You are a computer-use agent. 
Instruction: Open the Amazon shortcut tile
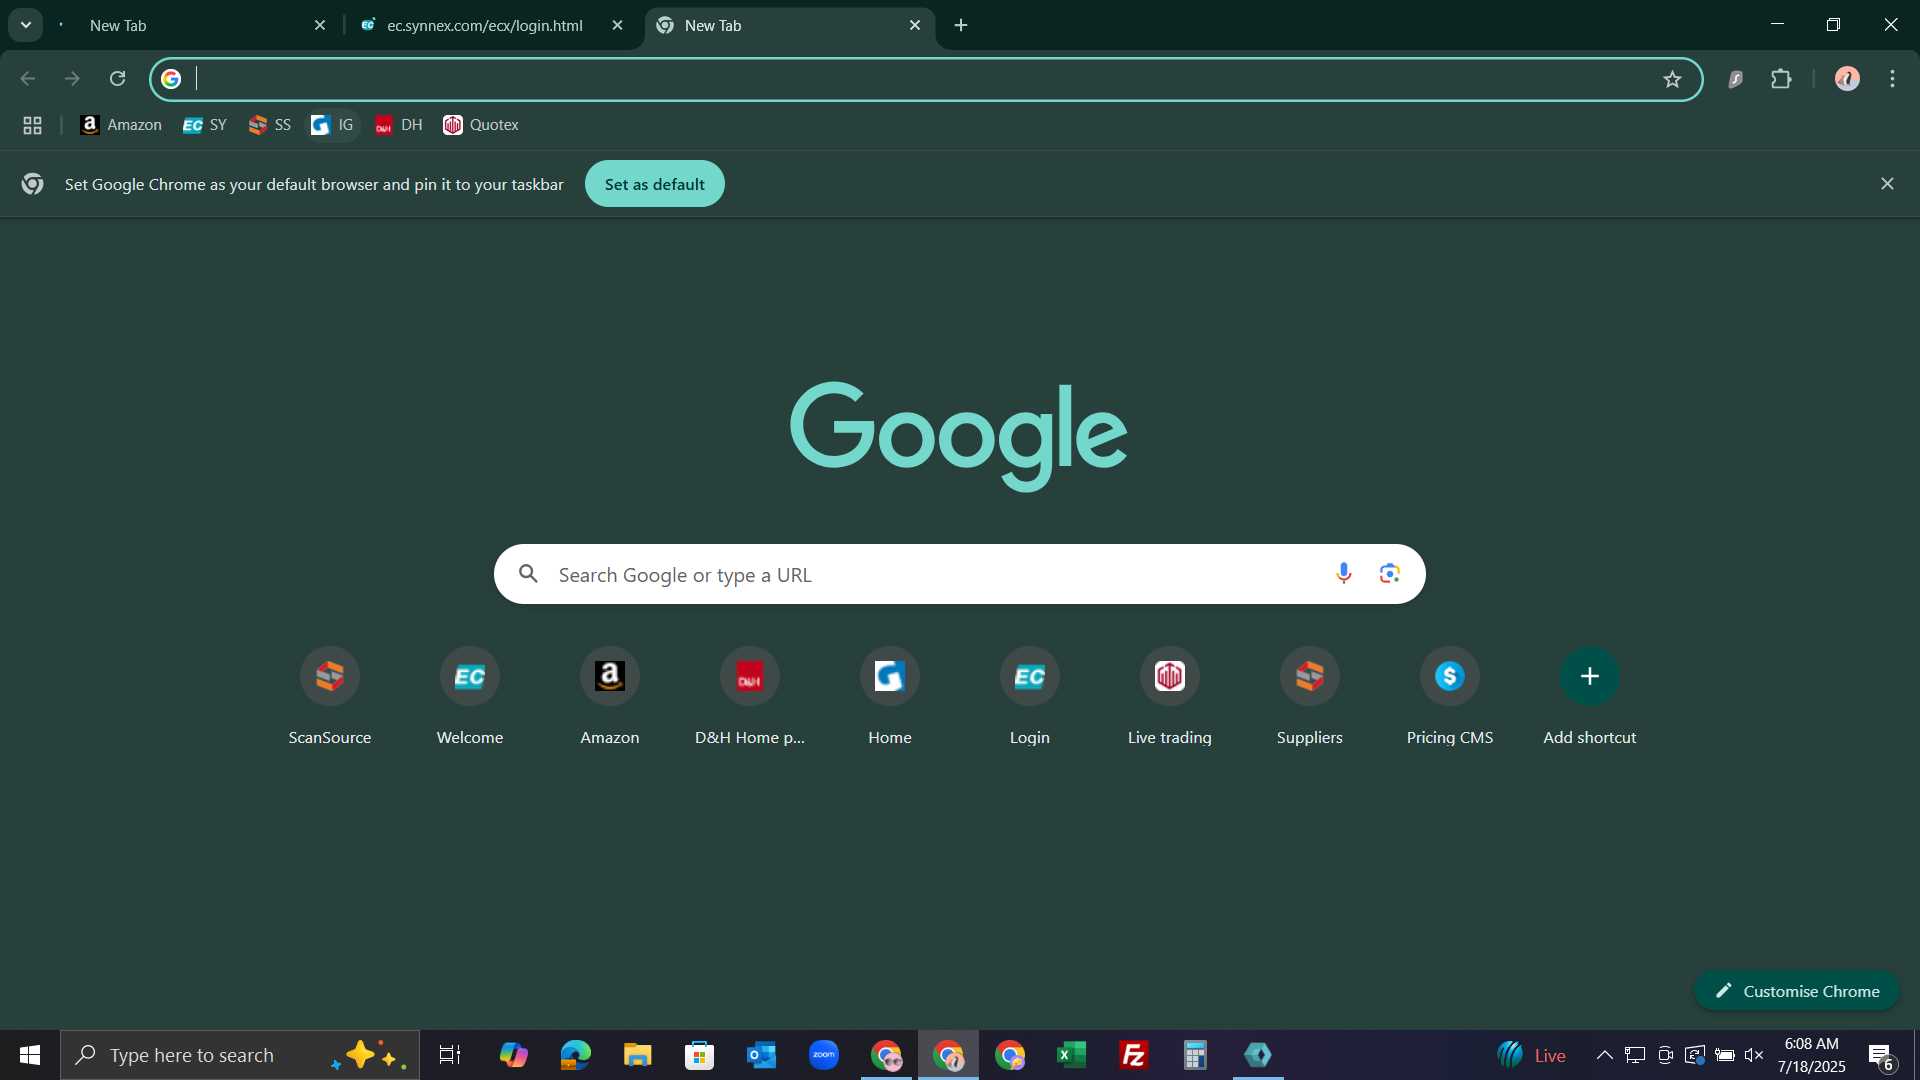(x=610, y=697)
